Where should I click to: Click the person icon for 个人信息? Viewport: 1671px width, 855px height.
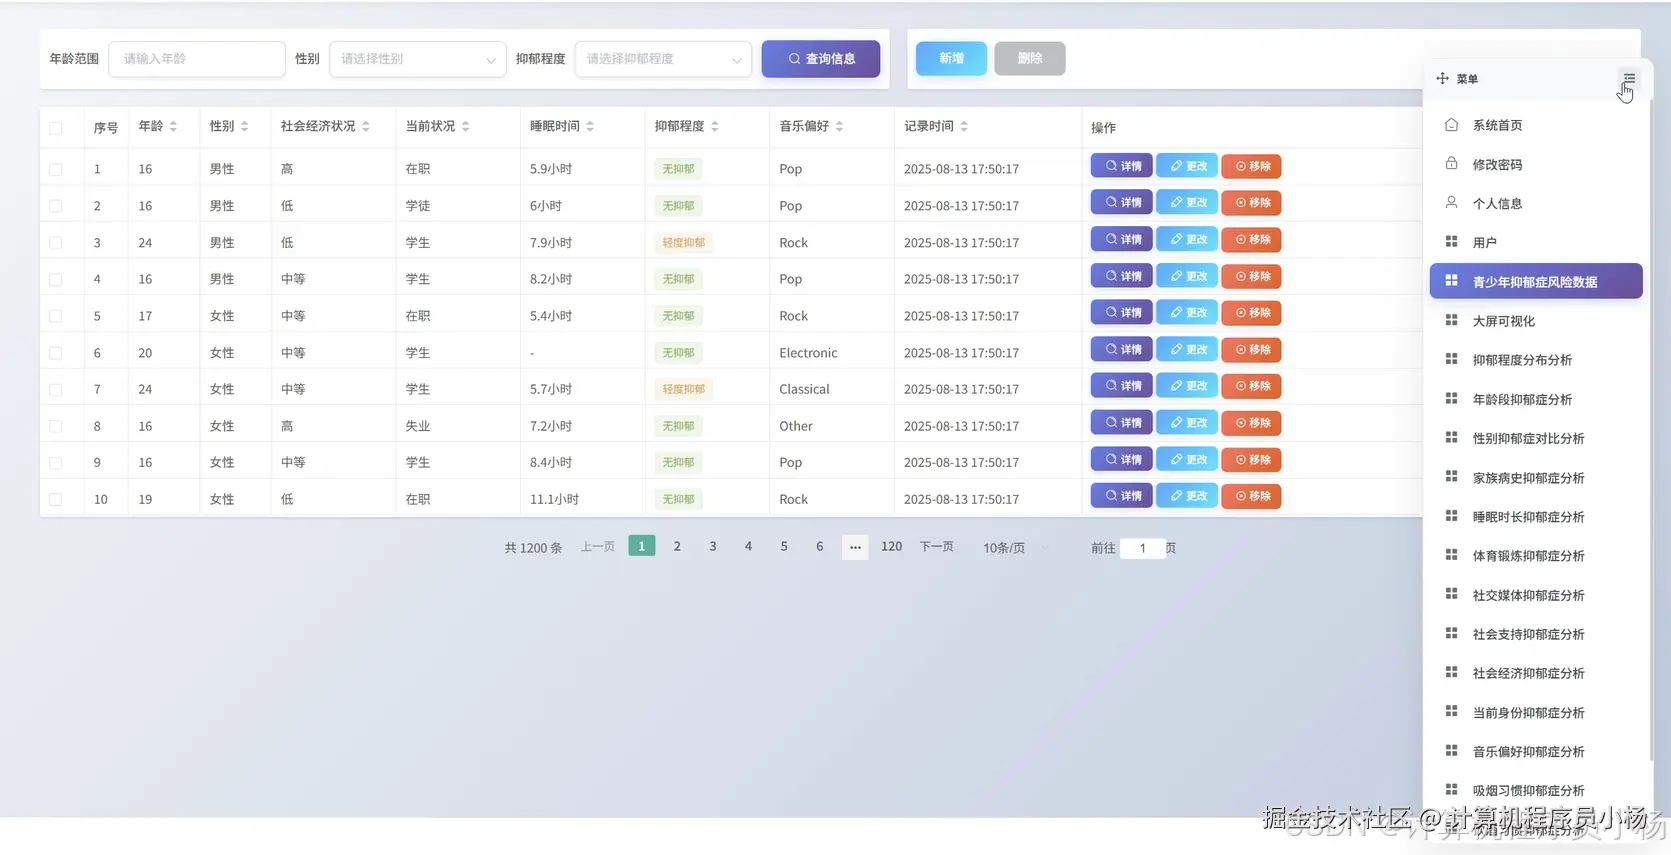[1451, 203]
